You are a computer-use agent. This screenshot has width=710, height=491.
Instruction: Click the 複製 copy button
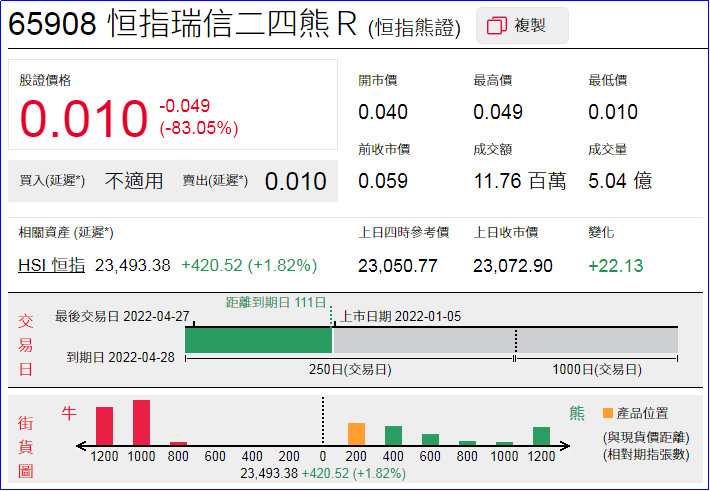click(x=522, y=25)
